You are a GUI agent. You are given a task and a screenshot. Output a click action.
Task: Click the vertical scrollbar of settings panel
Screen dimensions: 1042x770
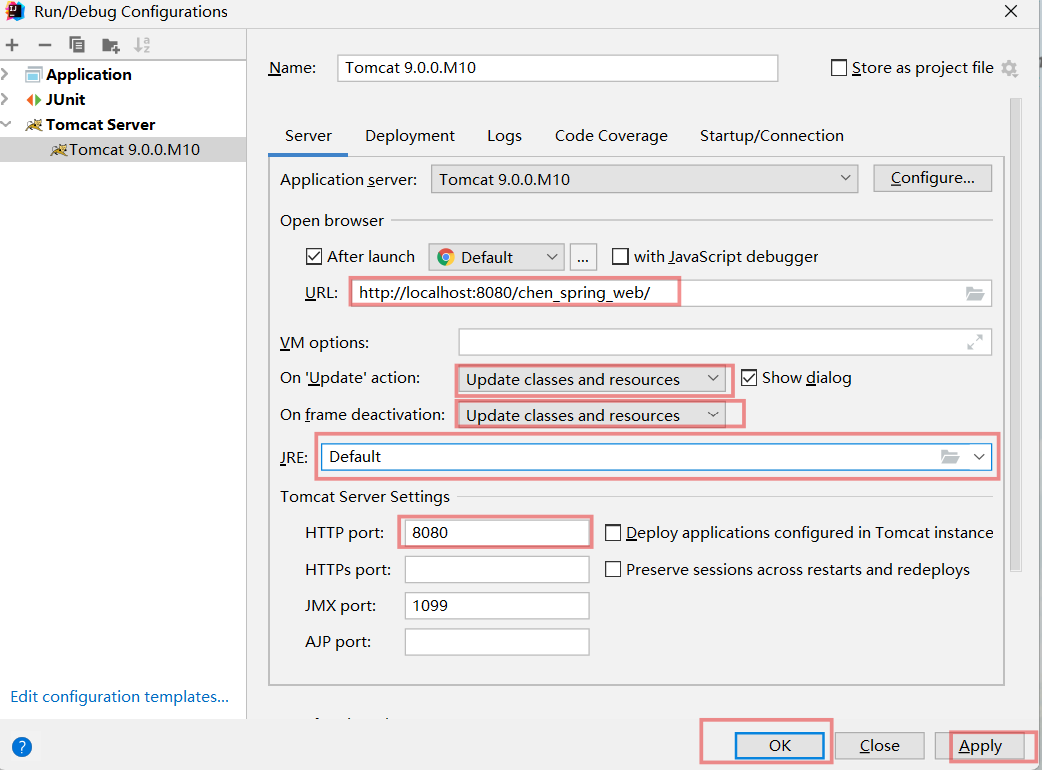coord(1015,334)
